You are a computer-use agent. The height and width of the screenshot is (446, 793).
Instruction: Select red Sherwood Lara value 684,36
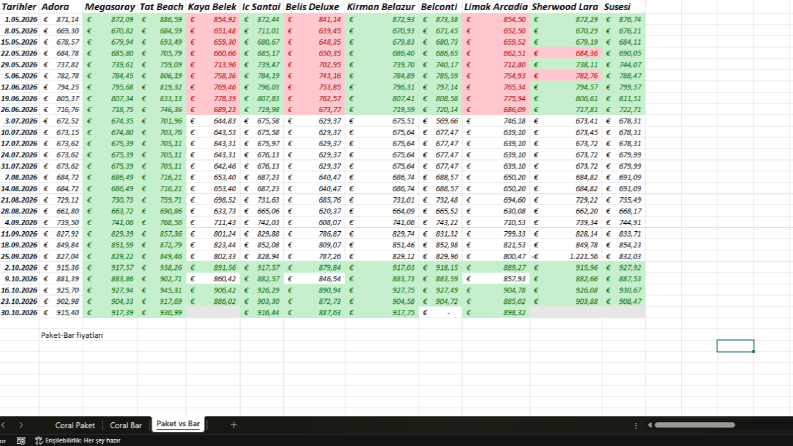[565, 53]
